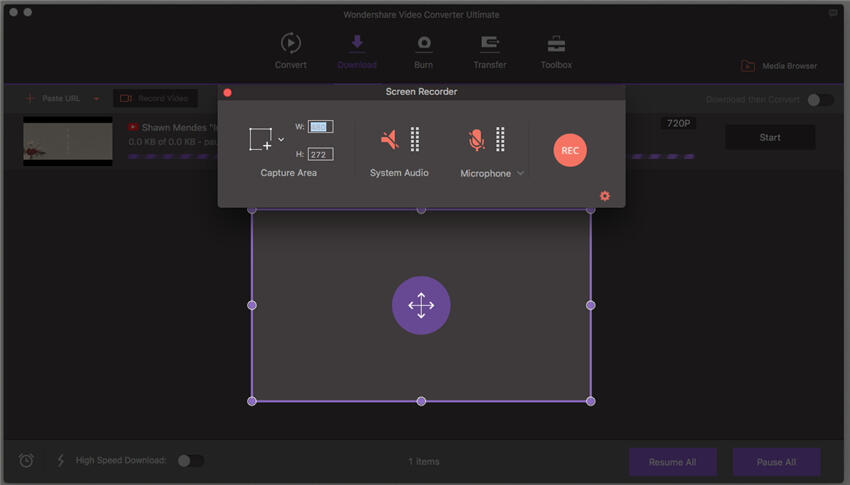Viewport: 850px width, 485px height.
Task: Adjust the System Audio level meter
Action: click(415, 139)
